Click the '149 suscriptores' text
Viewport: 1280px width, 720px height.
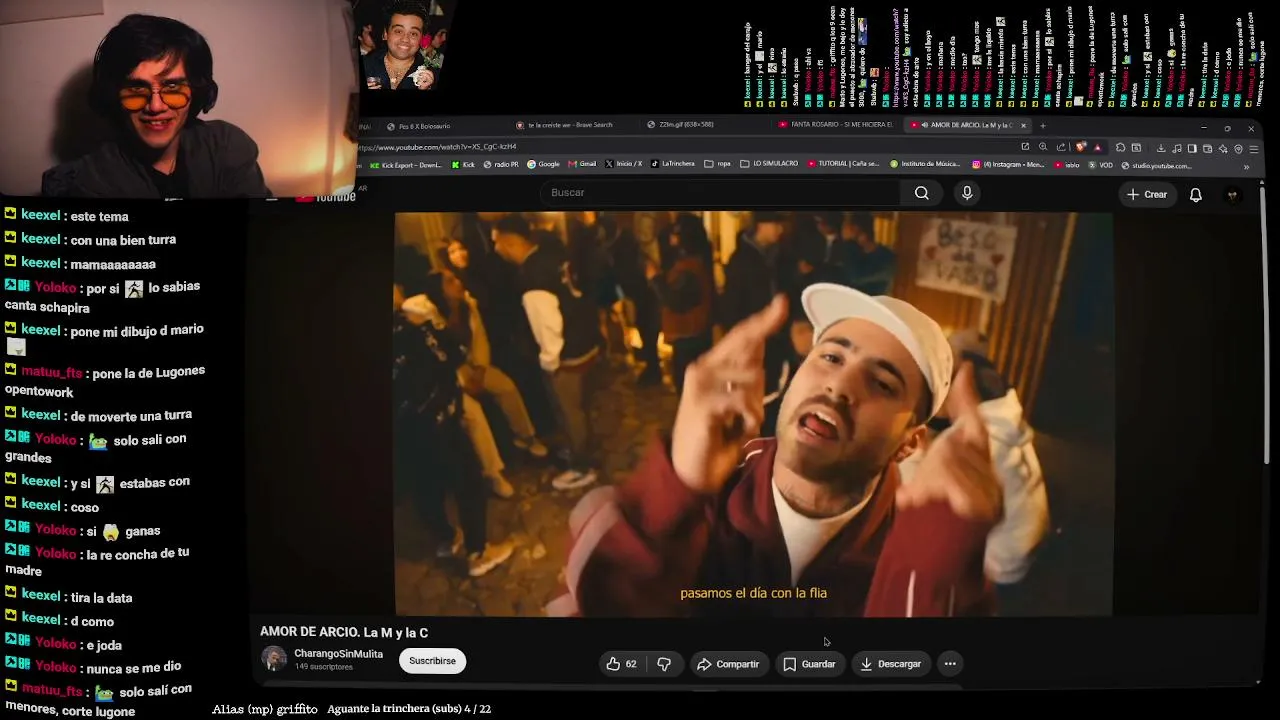coord(323,667)
